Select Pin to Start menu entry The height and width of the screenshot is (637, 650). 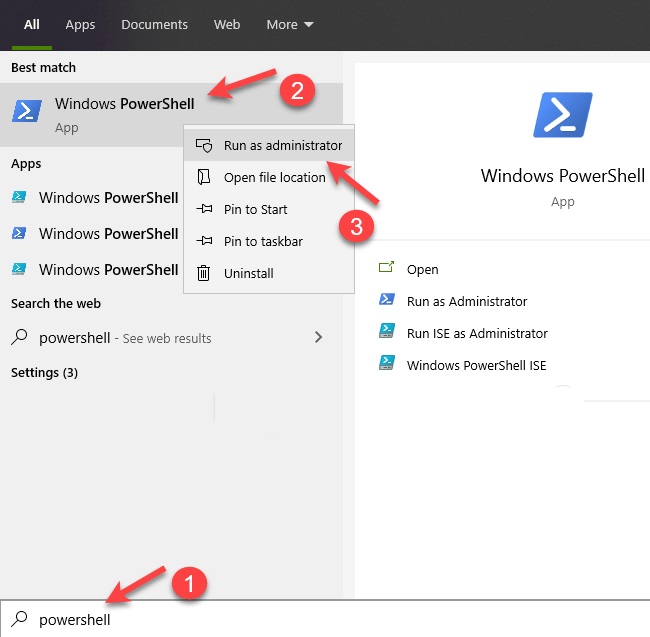269,209
